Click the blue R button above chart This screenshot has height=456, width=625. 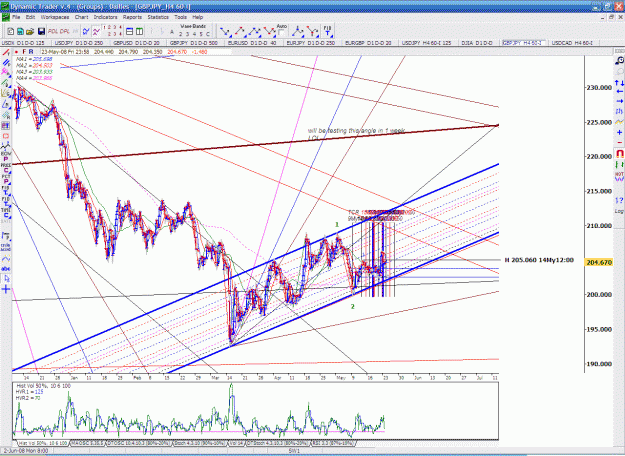pos(31,52)
